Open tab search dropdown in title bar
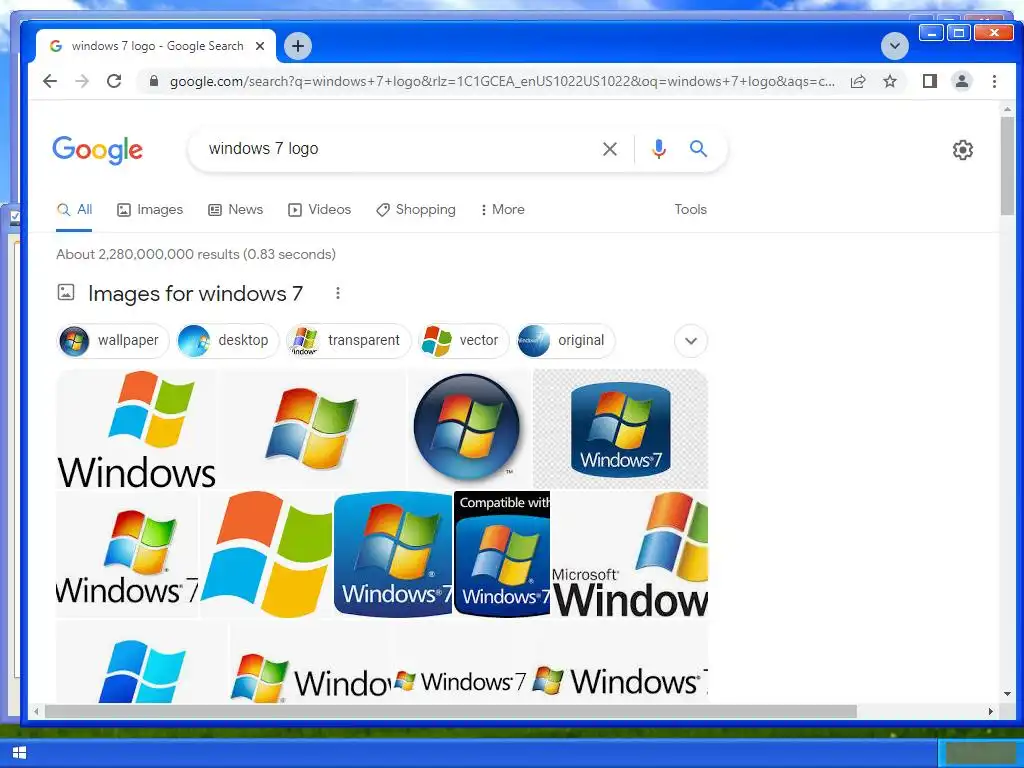The width and height of the screenshot is (1024, 768). point(895,46)
